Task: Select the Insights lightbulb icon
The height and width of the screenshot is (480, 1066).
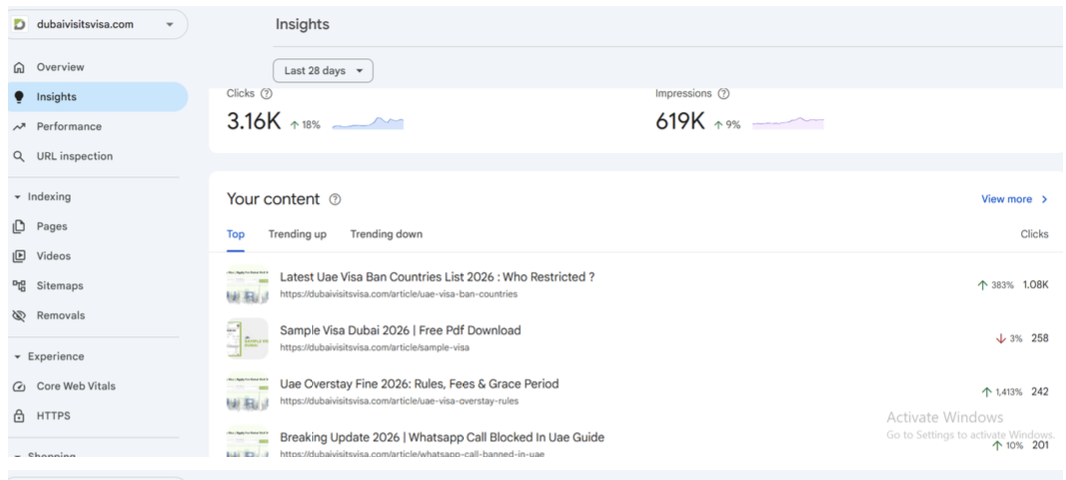Action: coord(19,97)
